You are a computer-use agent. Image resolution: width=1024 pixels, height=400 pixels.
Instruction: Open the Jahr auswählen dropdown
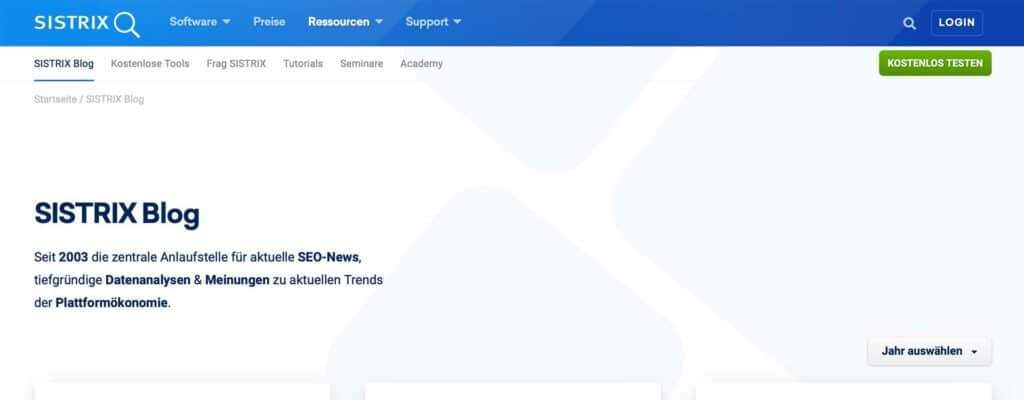[929, 352]
